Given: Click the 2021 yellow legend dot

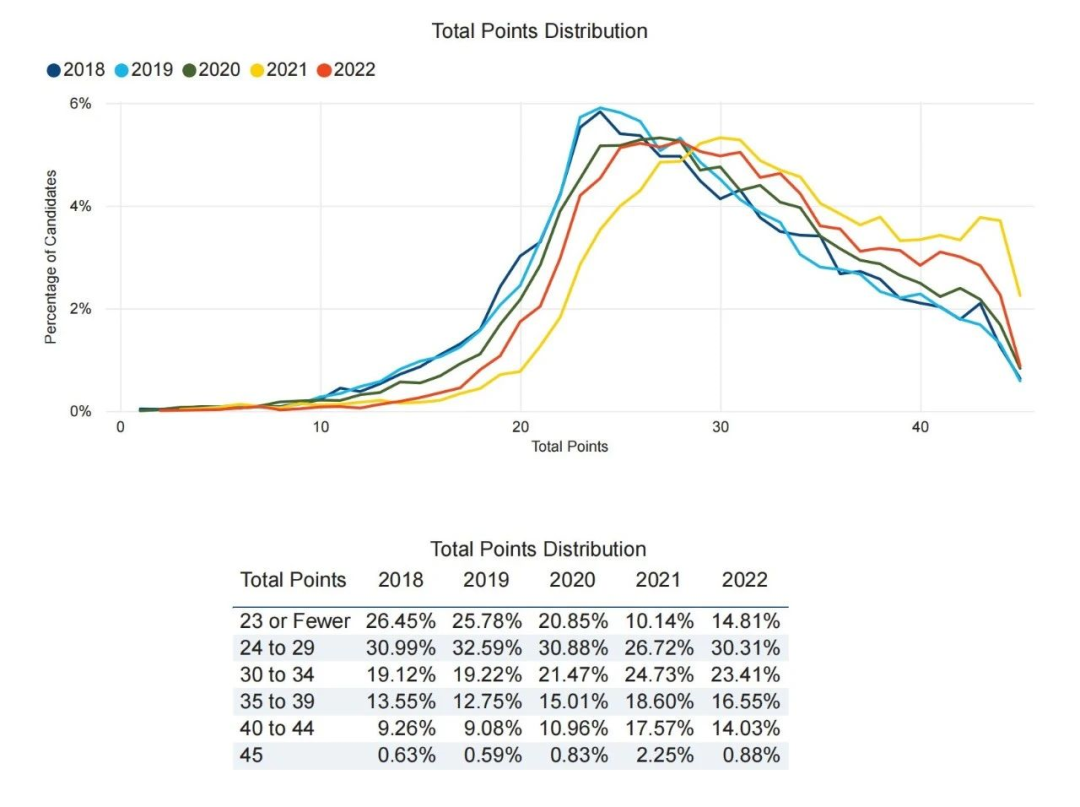Looking at the screenshot, I should pyautogui.click(x=256, y=70).
